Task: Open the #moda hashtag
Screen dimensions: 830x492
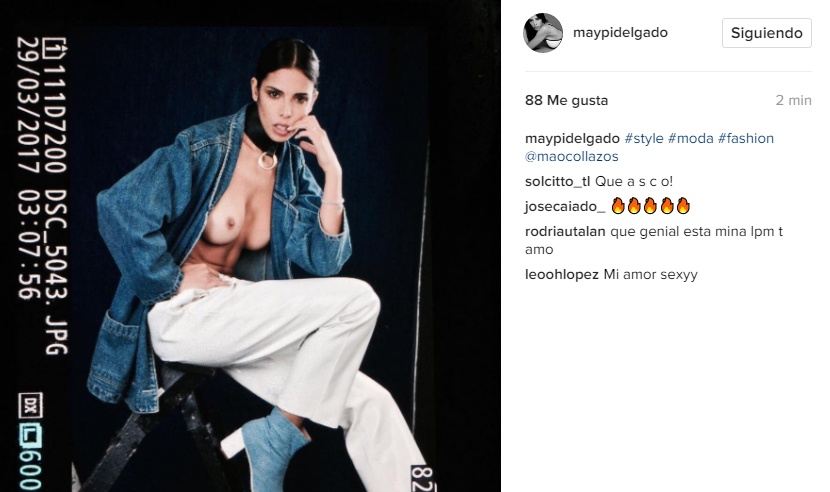Action: [x=690, y=138]
